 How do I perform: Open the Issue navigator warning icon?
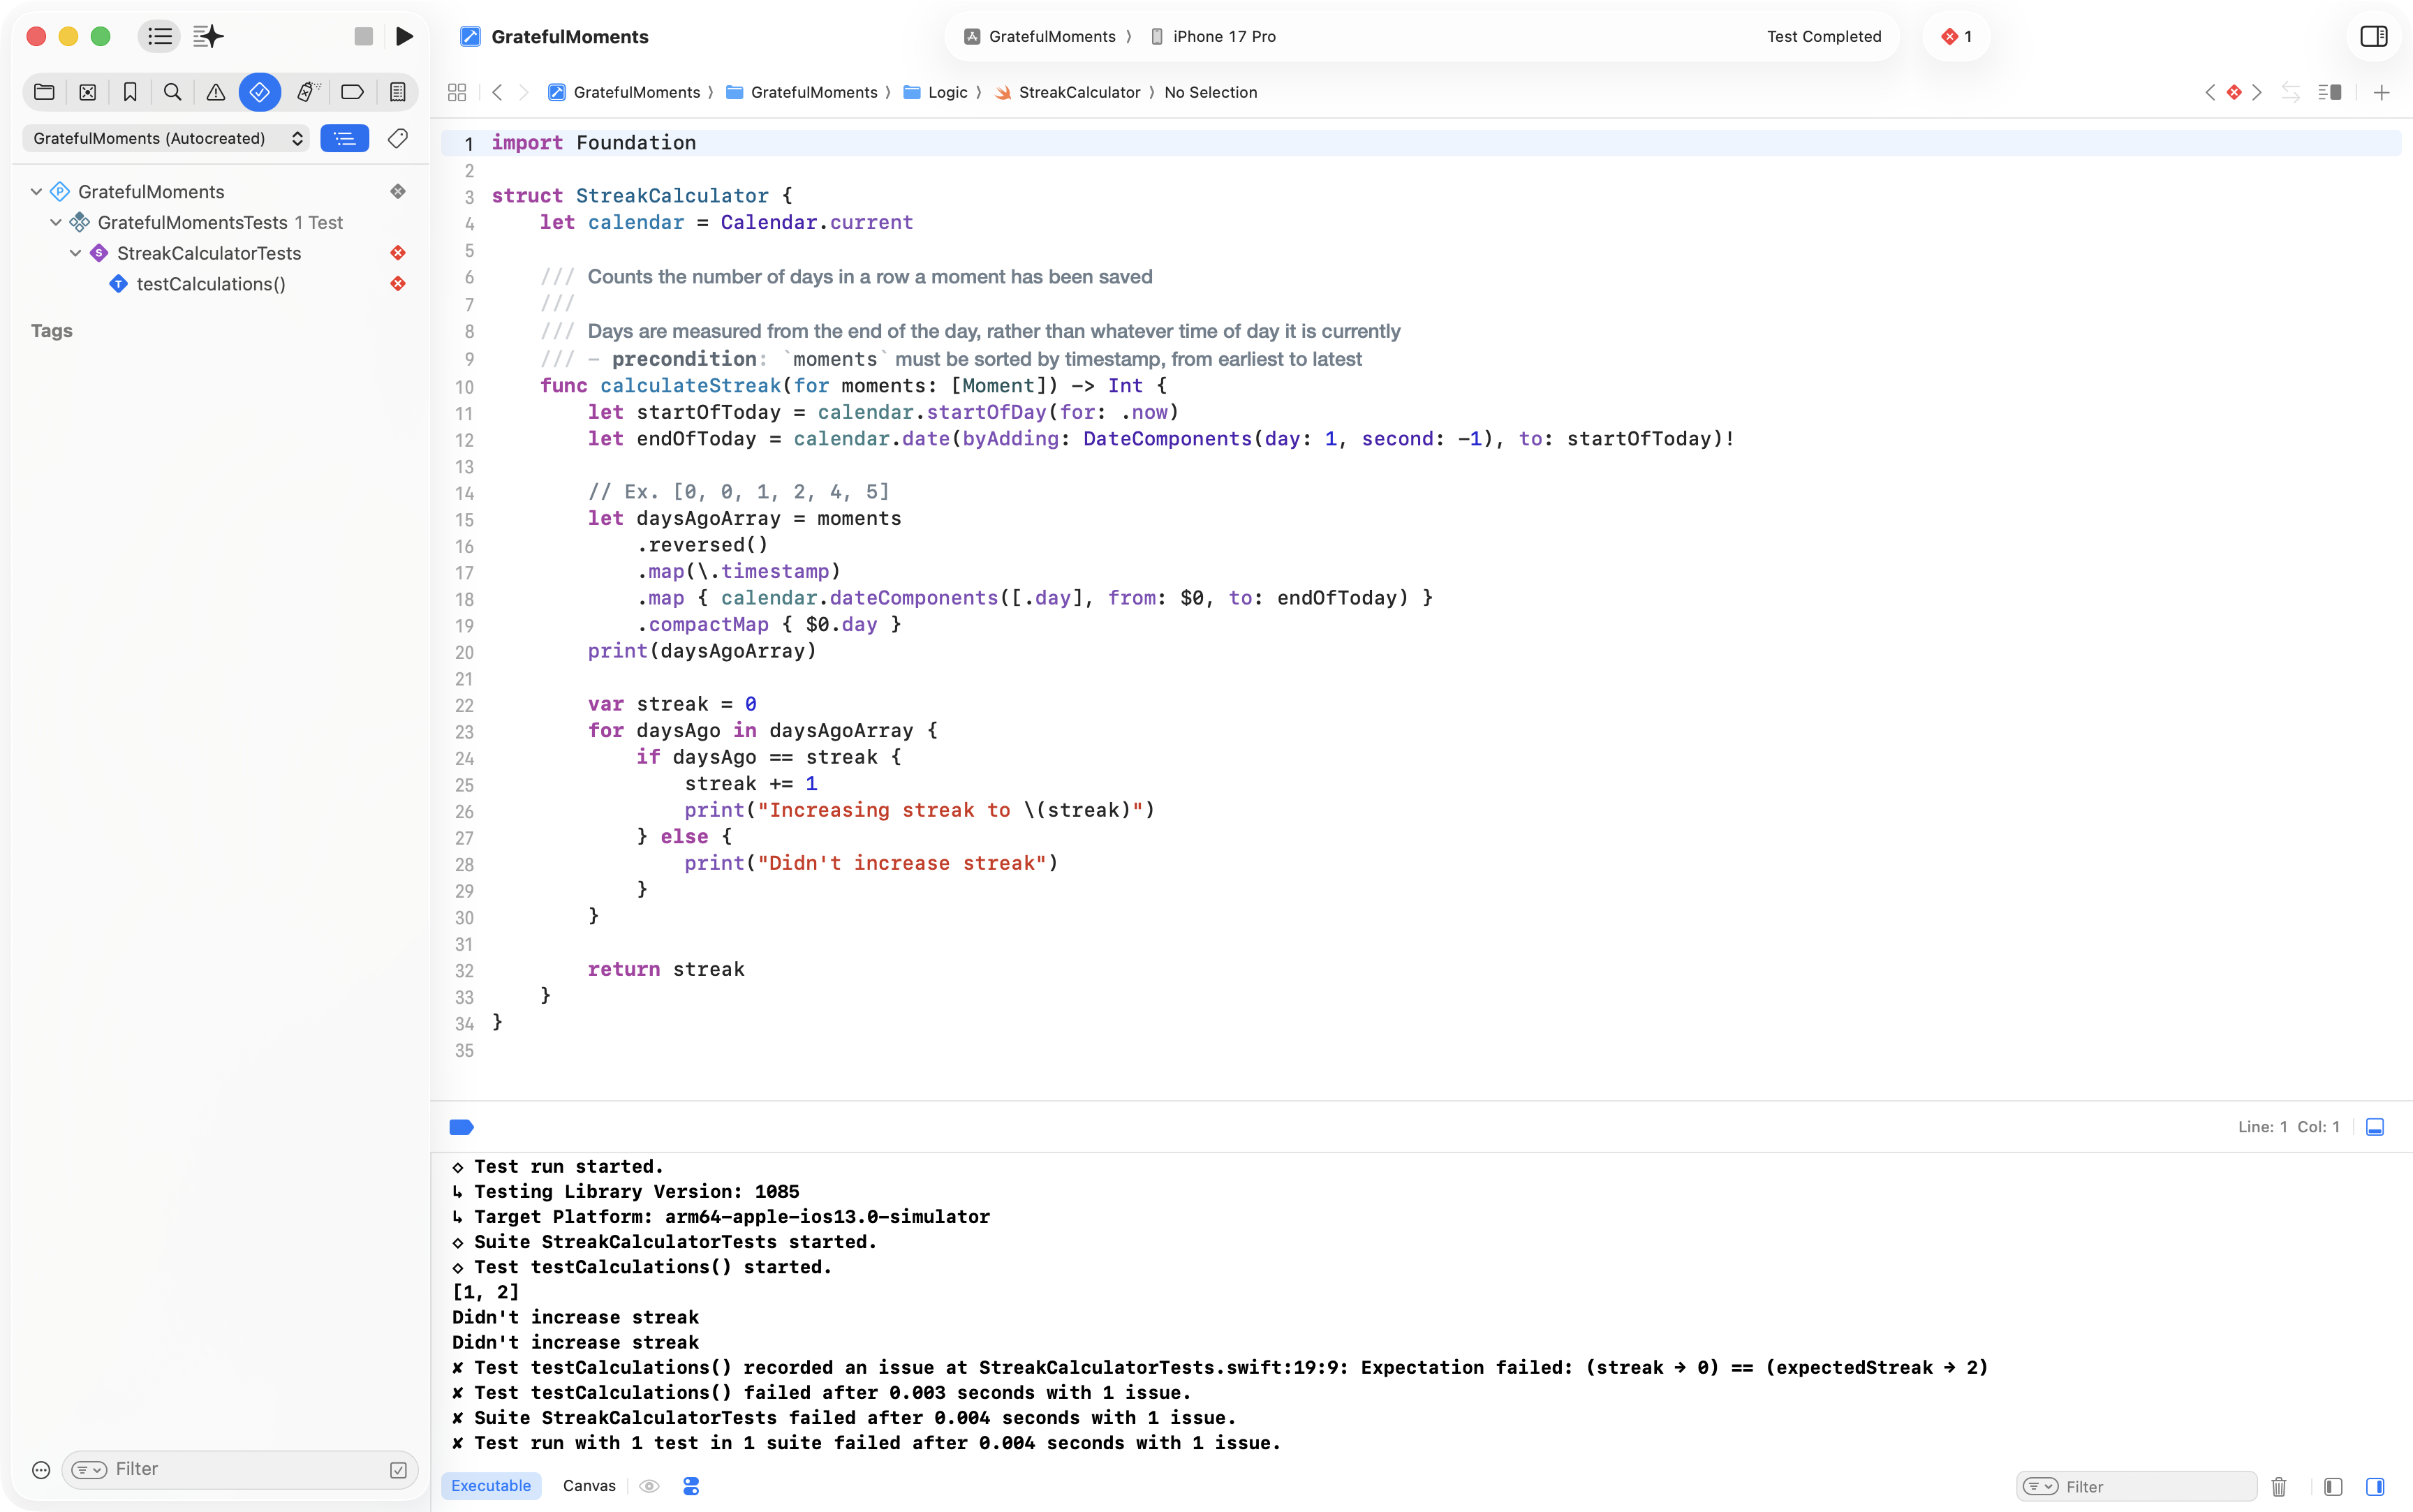click(x=216, y=92)
